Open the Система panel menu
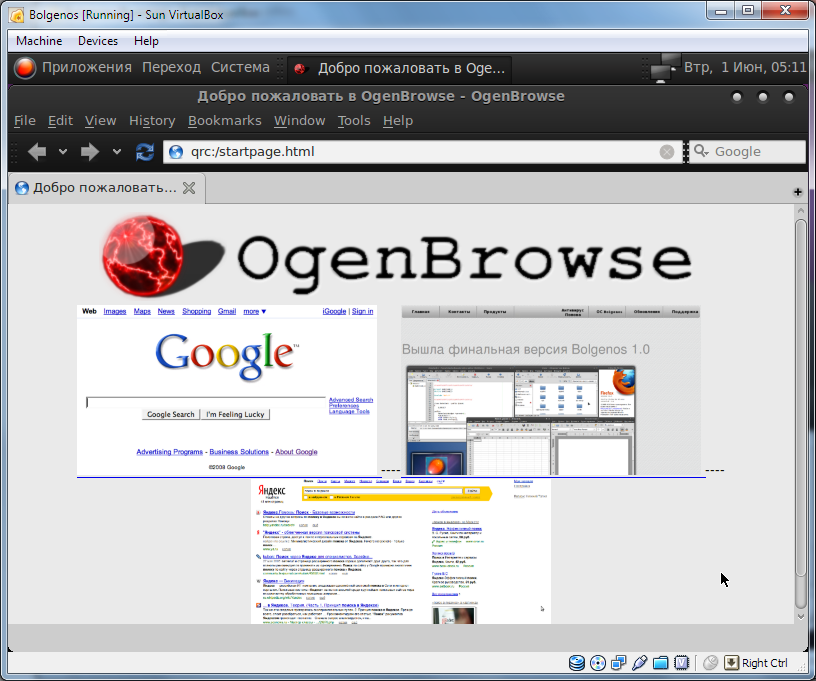 click(x=240, y=68)
